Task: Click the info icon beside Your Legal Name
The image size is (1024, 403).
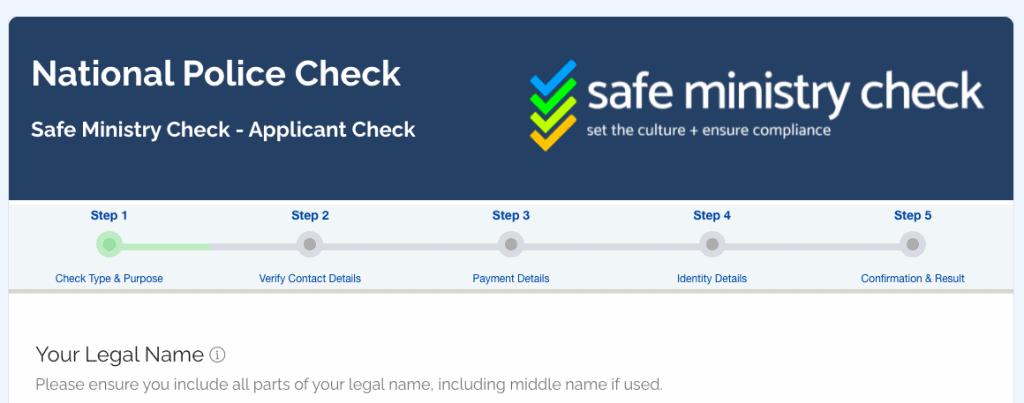Action: (x=217, y=355)
